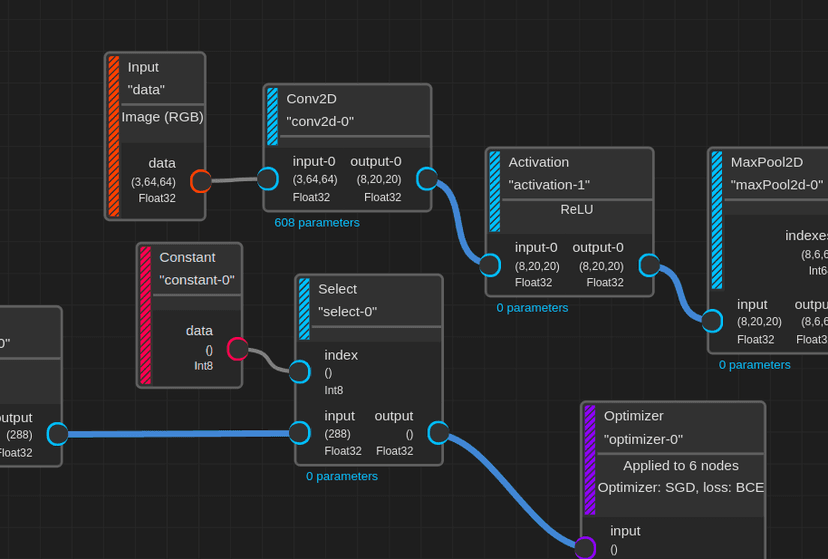
Task: Click the MaxPool2D node title
Action: click(767, 162)
